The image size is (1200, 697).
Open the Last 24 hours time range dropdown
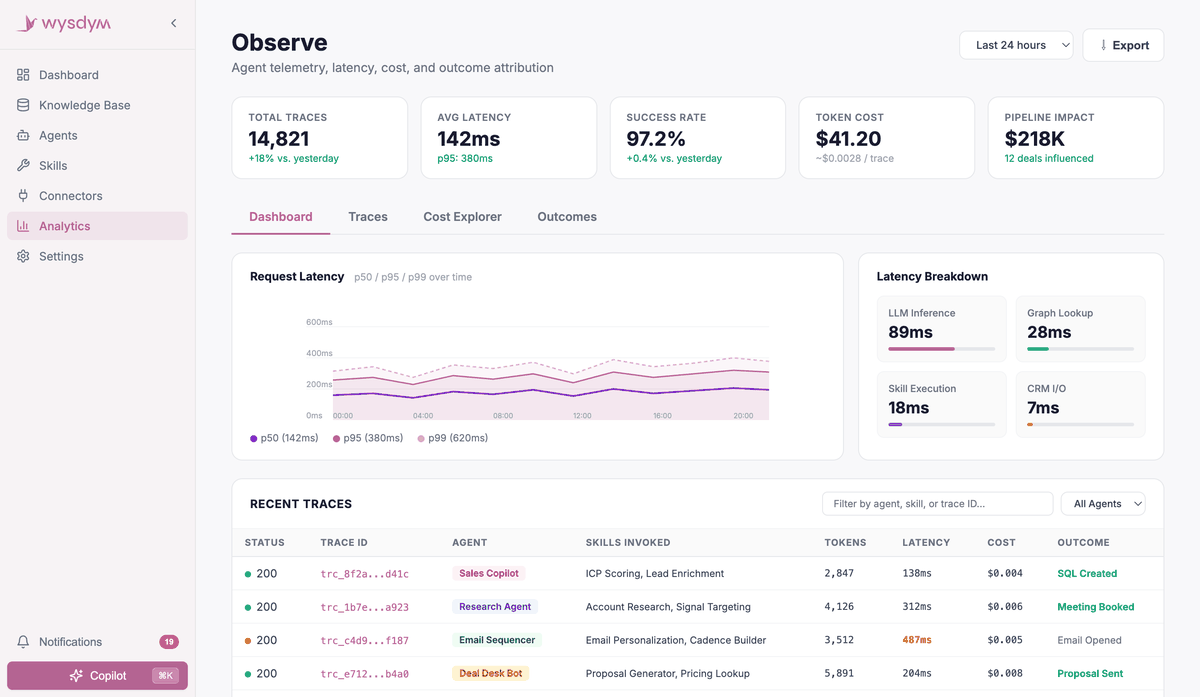(x=1016, y=45)
